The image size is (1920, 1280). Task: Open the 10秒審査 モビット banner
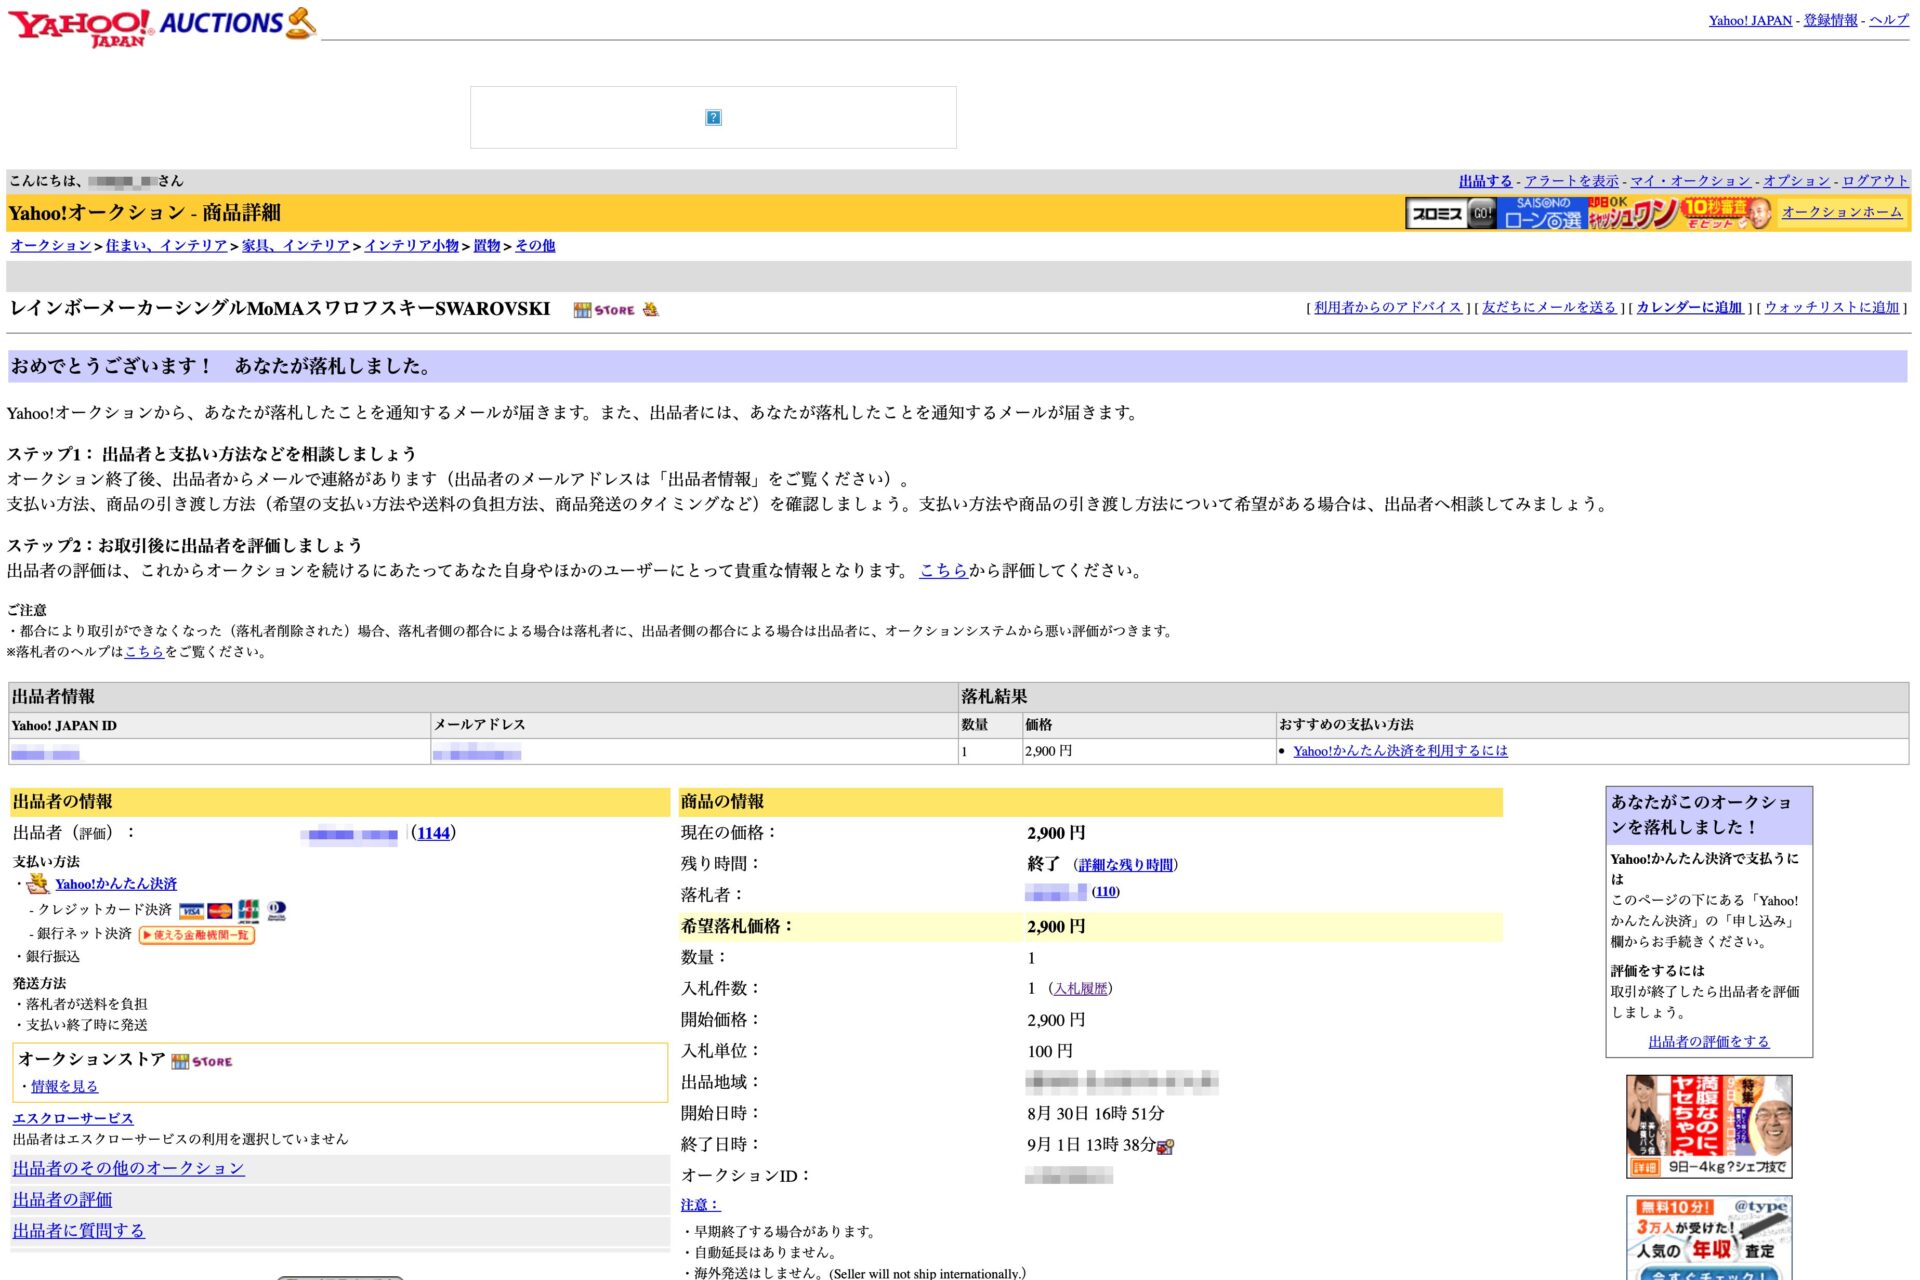[x=1726, y=213]
